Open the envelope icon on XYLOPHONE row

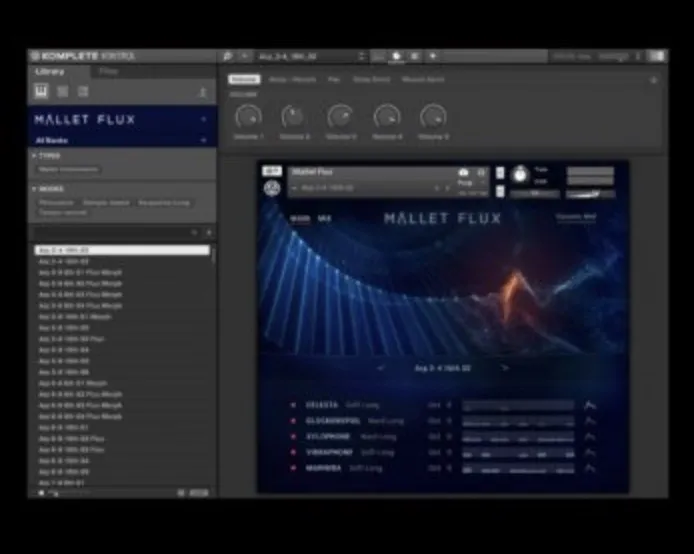(x=590, y=437)
